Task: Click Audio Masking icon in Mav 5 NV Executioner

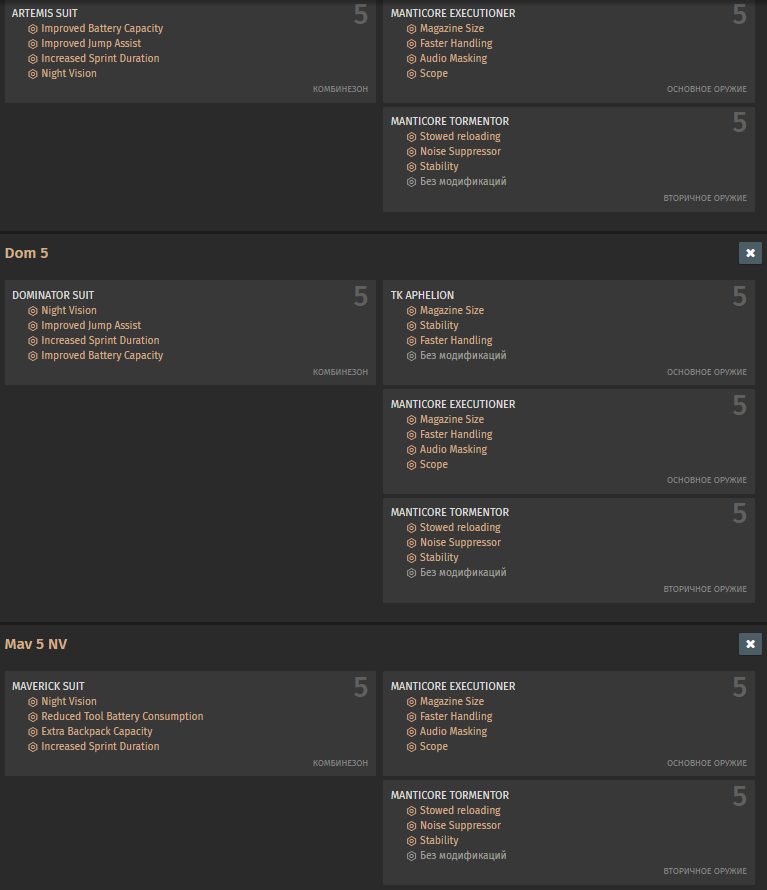Action: (x=411, y=732)
